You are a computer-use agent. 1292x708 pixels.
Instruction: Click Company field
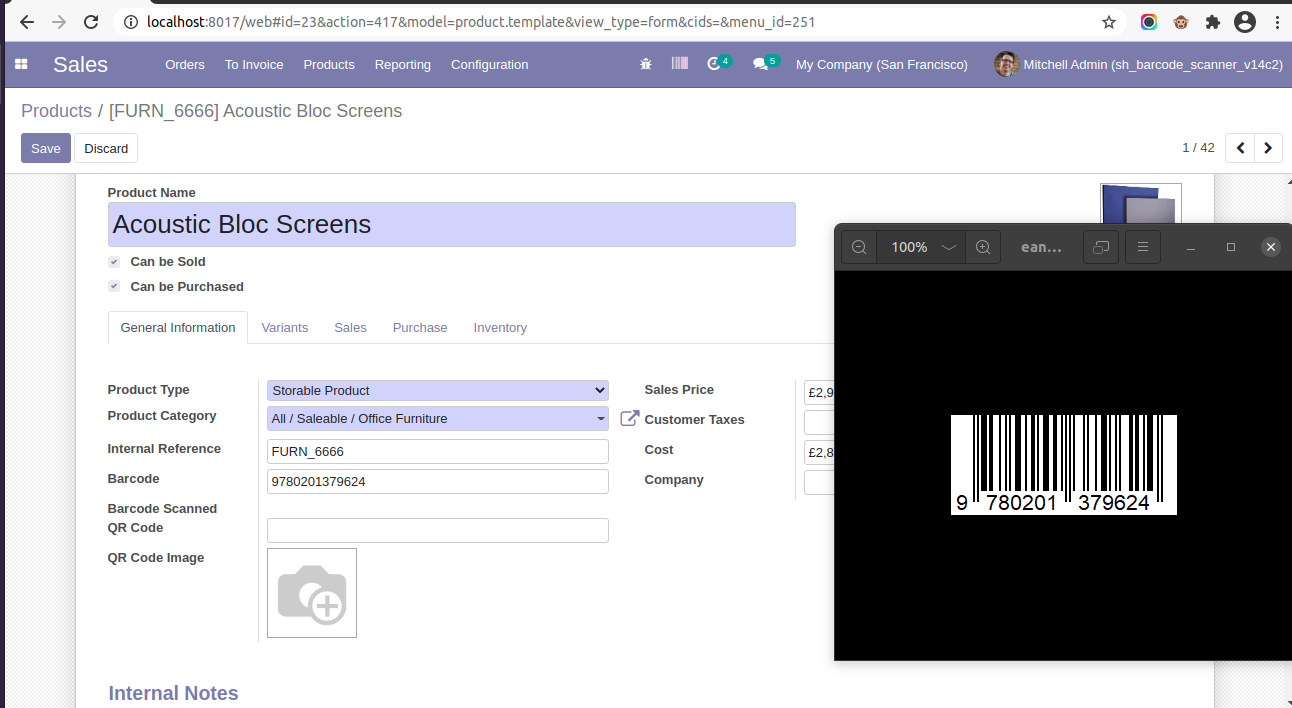pos(819,482)
